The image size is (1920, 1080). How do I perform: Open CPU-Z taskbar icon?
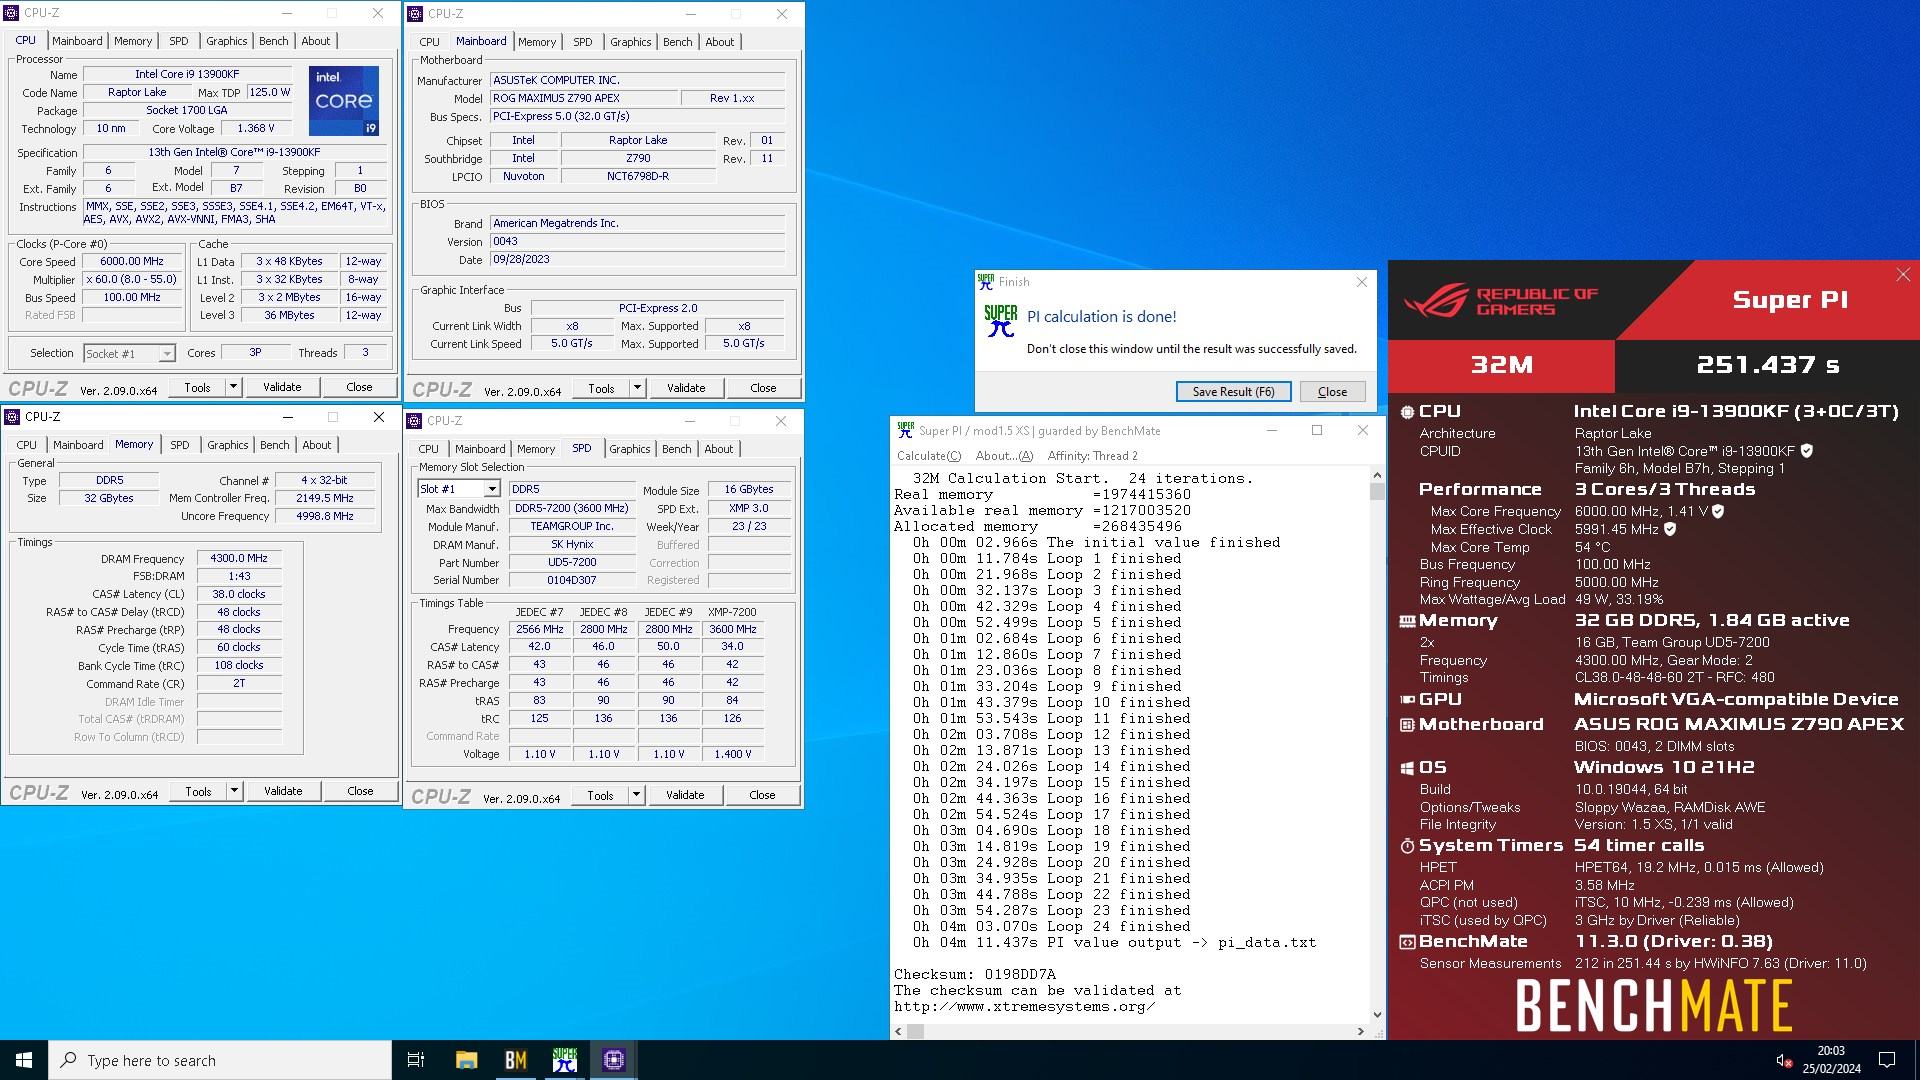tap(614, 1060)
